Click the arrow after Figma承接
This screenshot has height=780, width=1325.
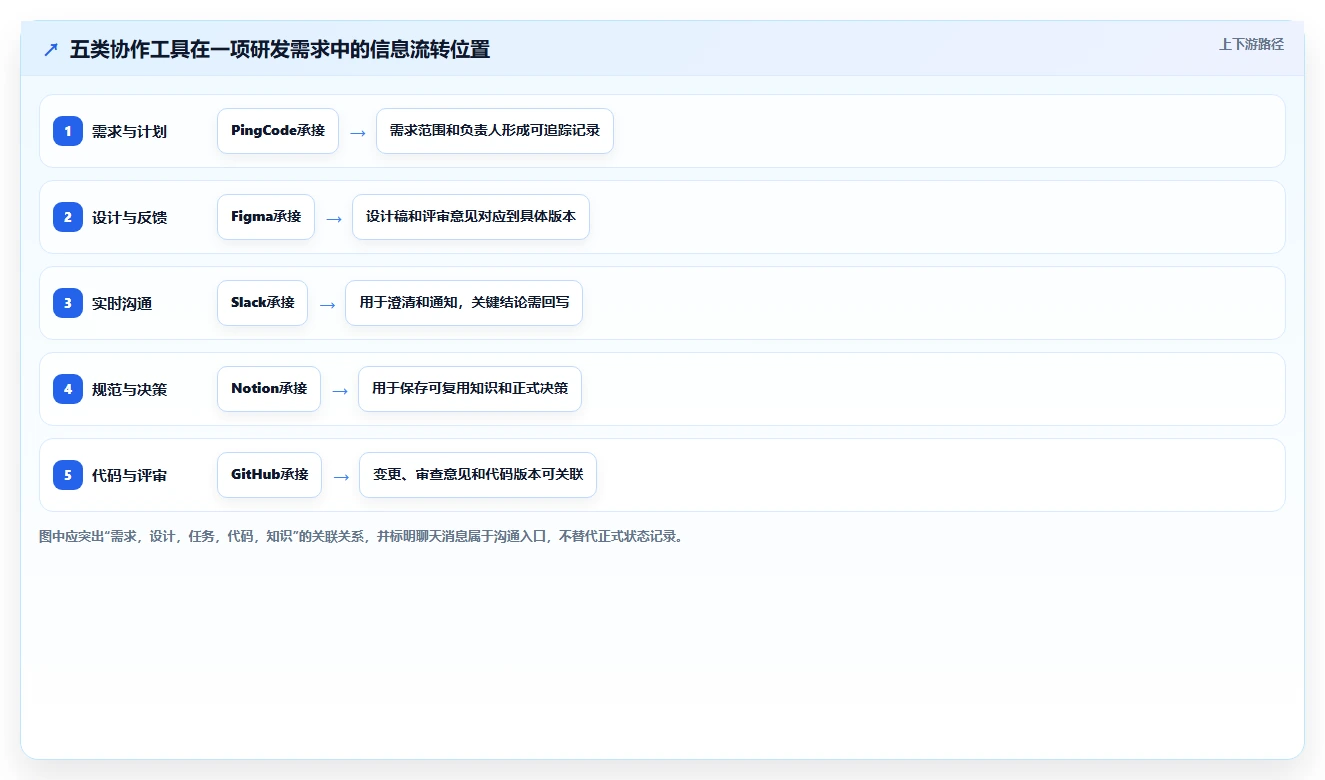pyautogui.click(x=334, y=218)
